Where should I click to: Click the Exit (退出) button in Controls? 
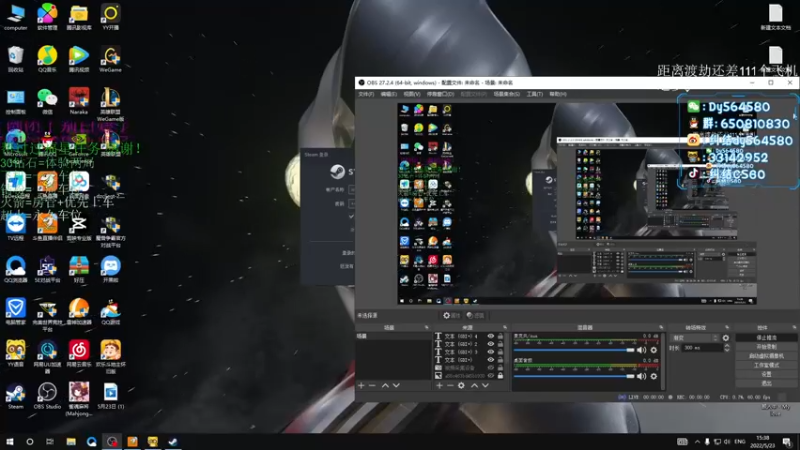(x=766, y=384)
